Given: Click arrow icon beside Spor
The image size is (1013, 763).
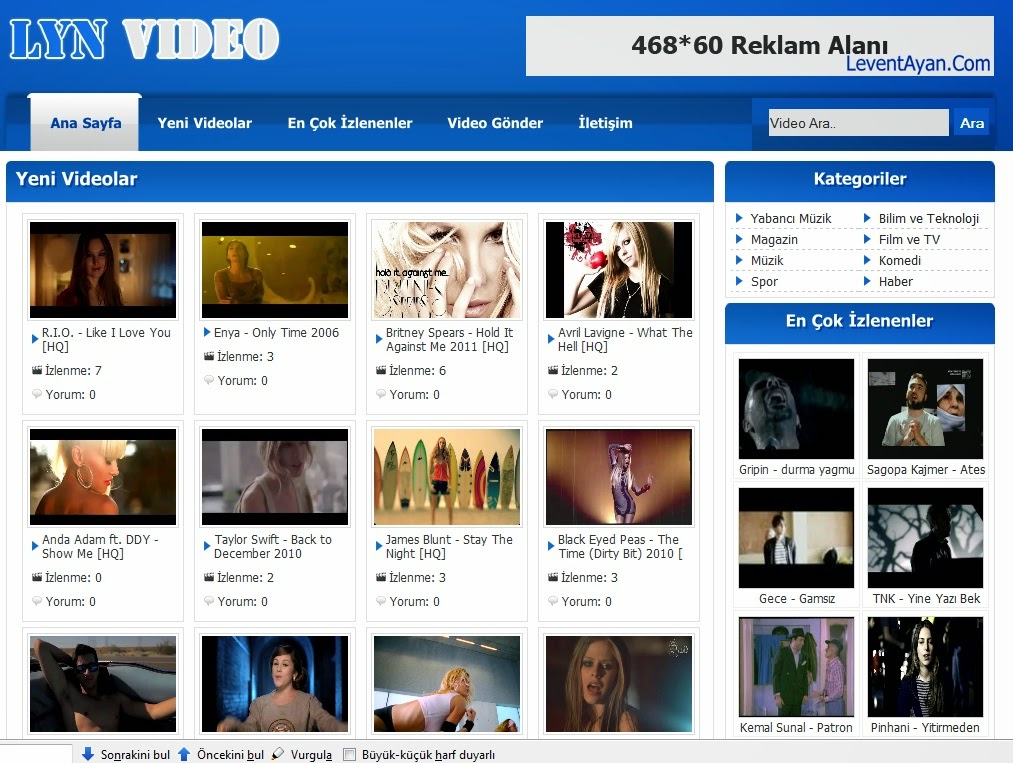Looking at the screenshot, I should point(739,281).
